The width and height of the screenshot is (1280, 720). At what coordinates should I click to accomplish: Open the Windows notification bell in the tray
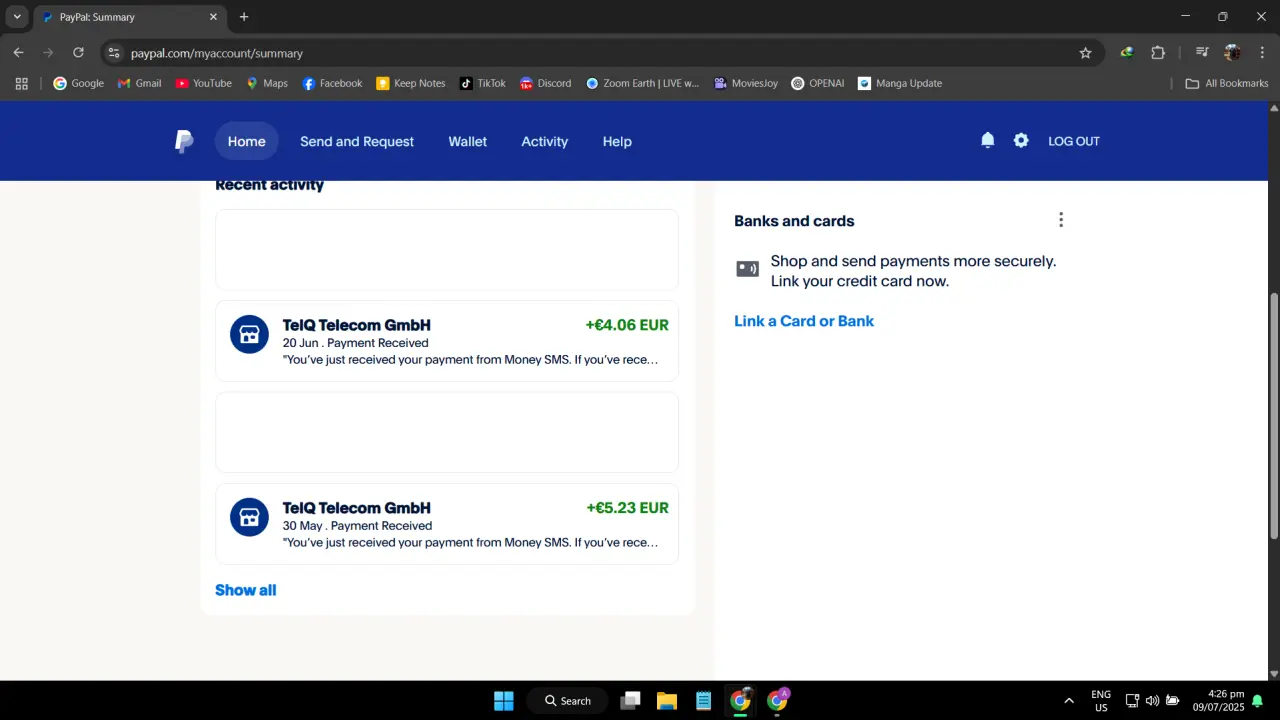[x=1258, y=701]
